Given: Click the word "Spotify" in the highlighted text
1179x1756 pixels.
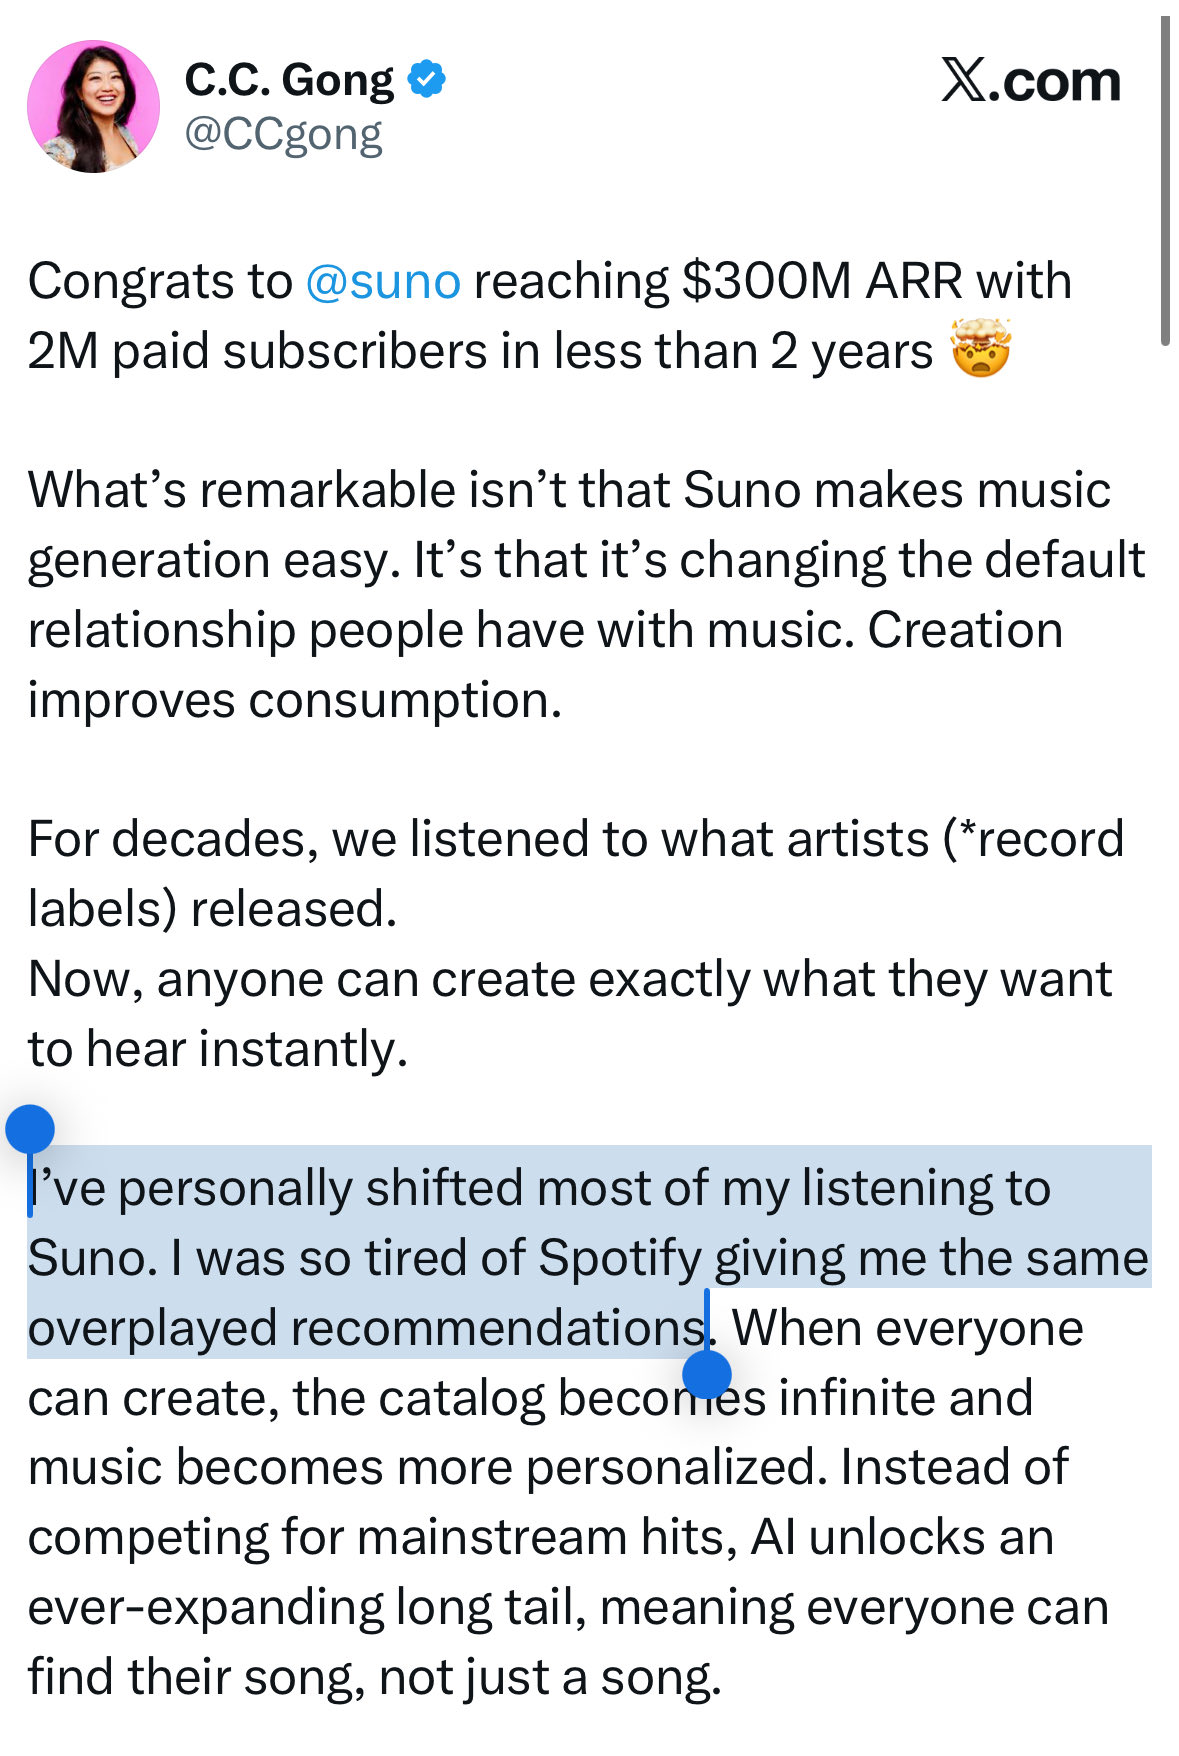Looking at the screenshot, I should pyautogui.click(x=620, y=1258).
